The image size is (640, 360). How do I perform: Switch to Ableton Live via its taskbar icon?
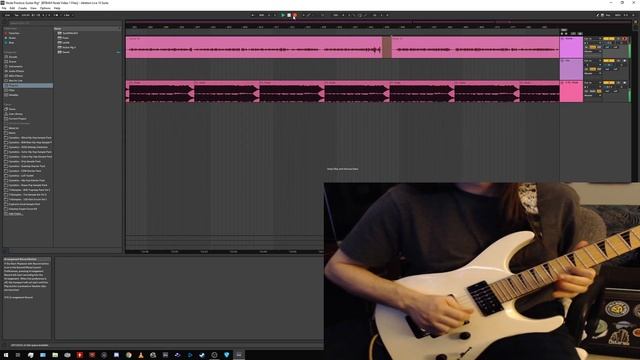[x=239, y=355]
